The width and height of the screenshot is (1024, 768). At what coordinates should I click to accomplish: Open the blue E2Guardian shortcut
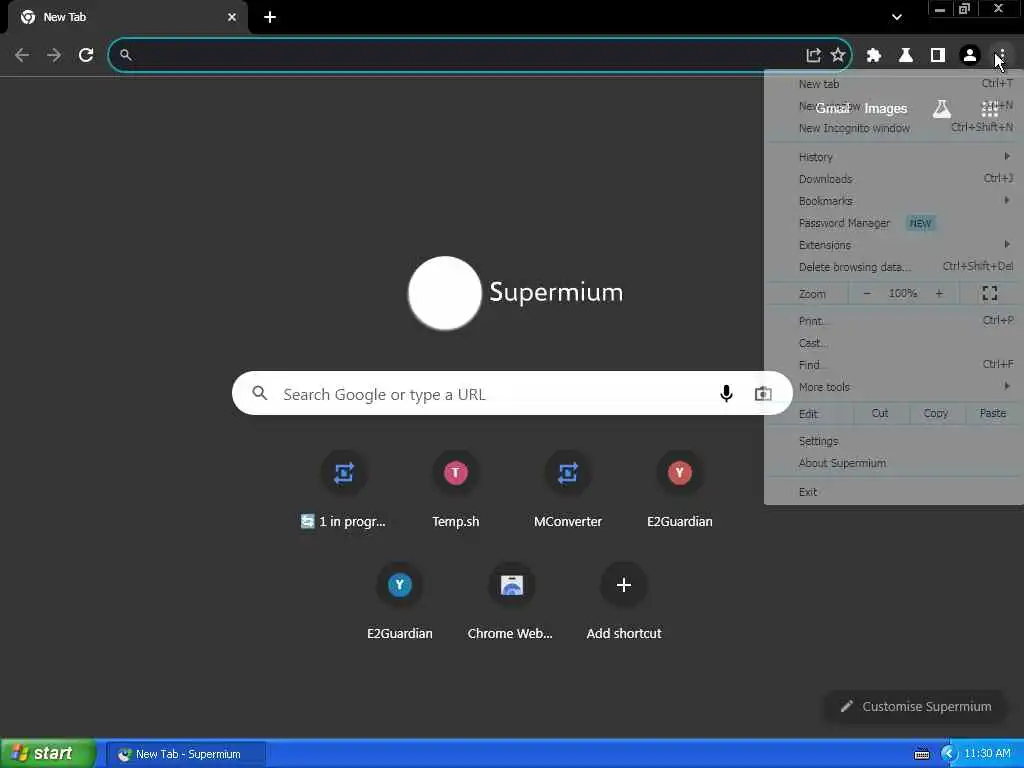click(400, 601)
